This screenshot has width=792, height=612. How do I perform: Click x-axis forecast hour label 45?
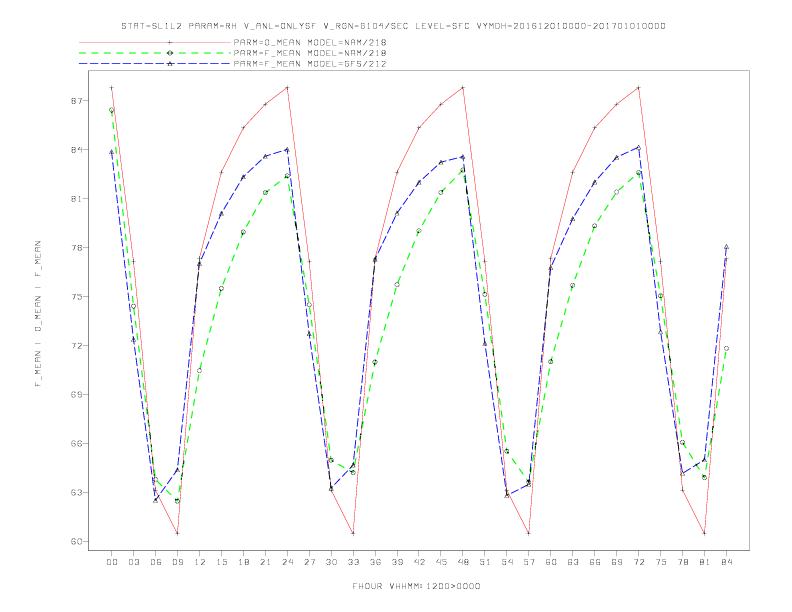441,562
